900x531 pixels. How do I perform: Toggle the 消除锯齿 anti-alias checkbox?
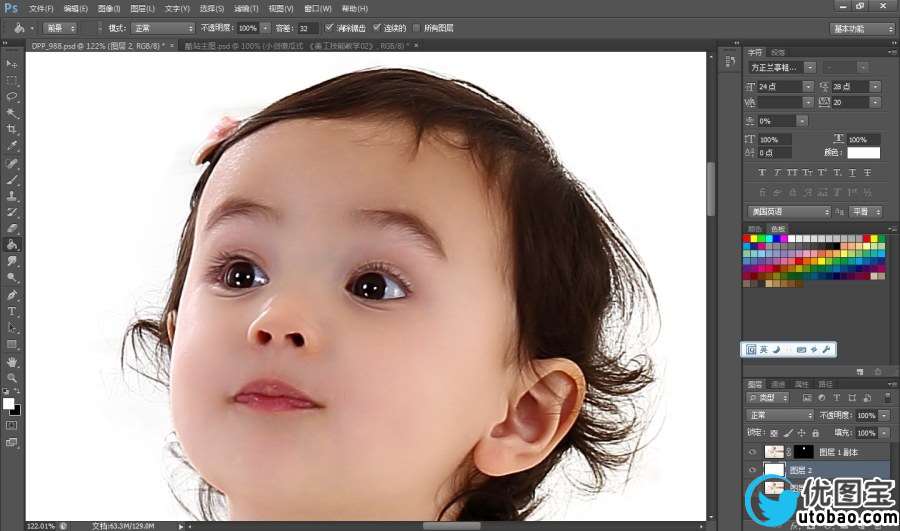point(331,28)
